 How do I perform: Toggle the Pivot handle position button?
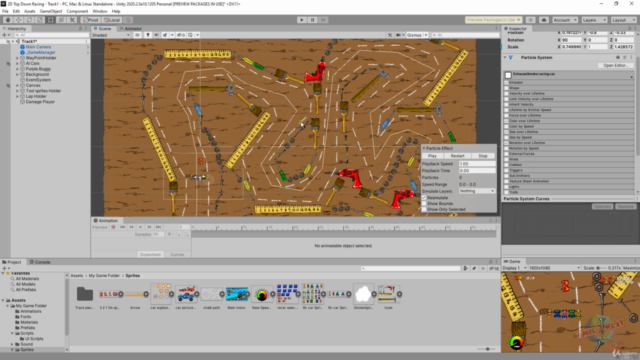(x=91, y=20)
